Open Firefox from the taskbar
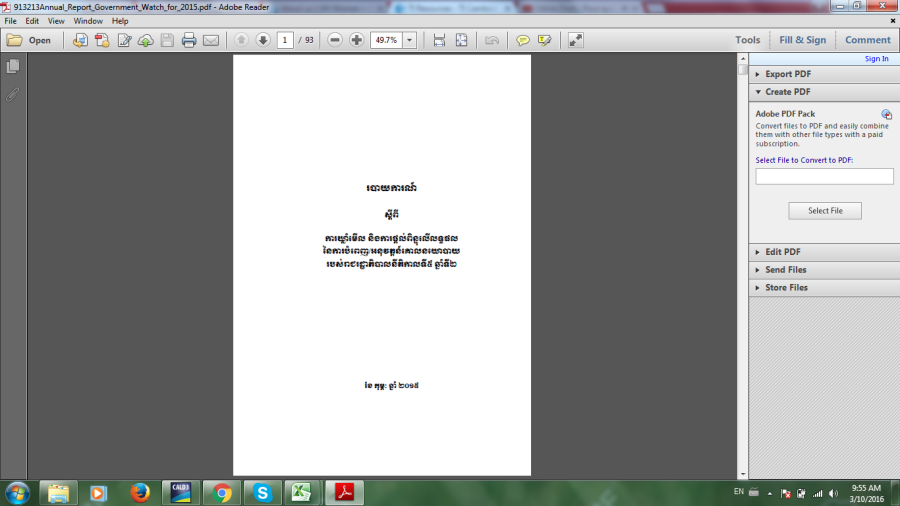Viewport: 900px width, 506px height. (140, 492)
